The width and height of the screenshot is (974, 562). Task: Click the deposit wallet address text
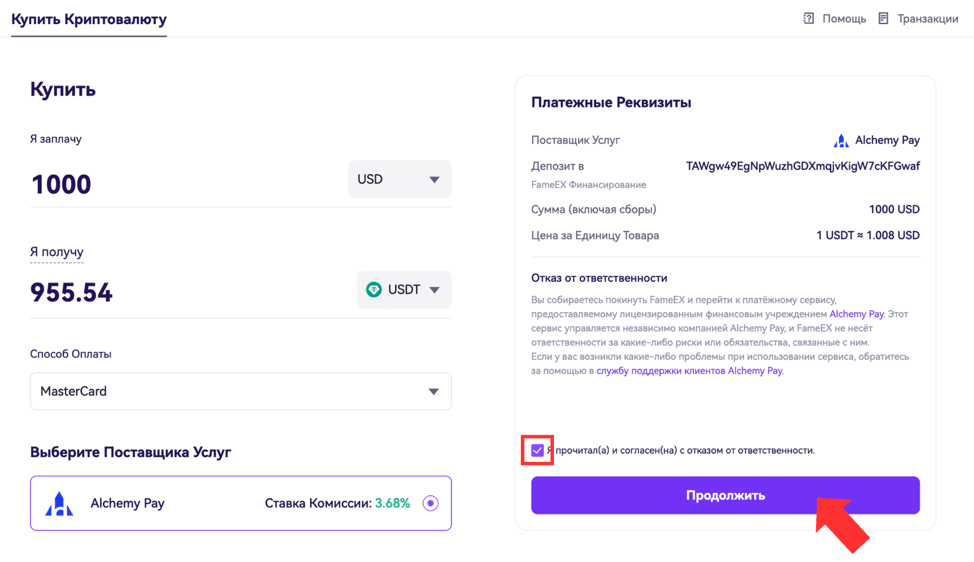point(803,166)
